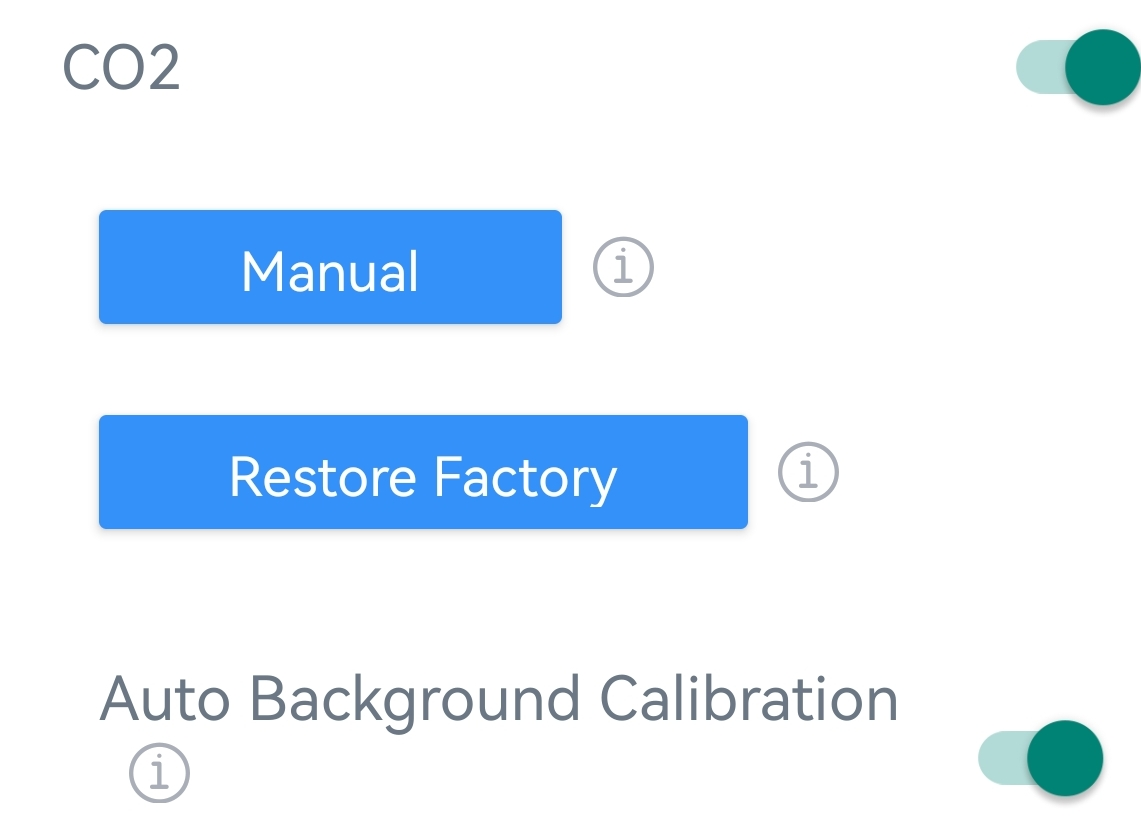The width and height of the screenshot is (1141, 837).
Task: Tap the circled i under Auto Background Calibration
Action: click(x=159, y=772)
